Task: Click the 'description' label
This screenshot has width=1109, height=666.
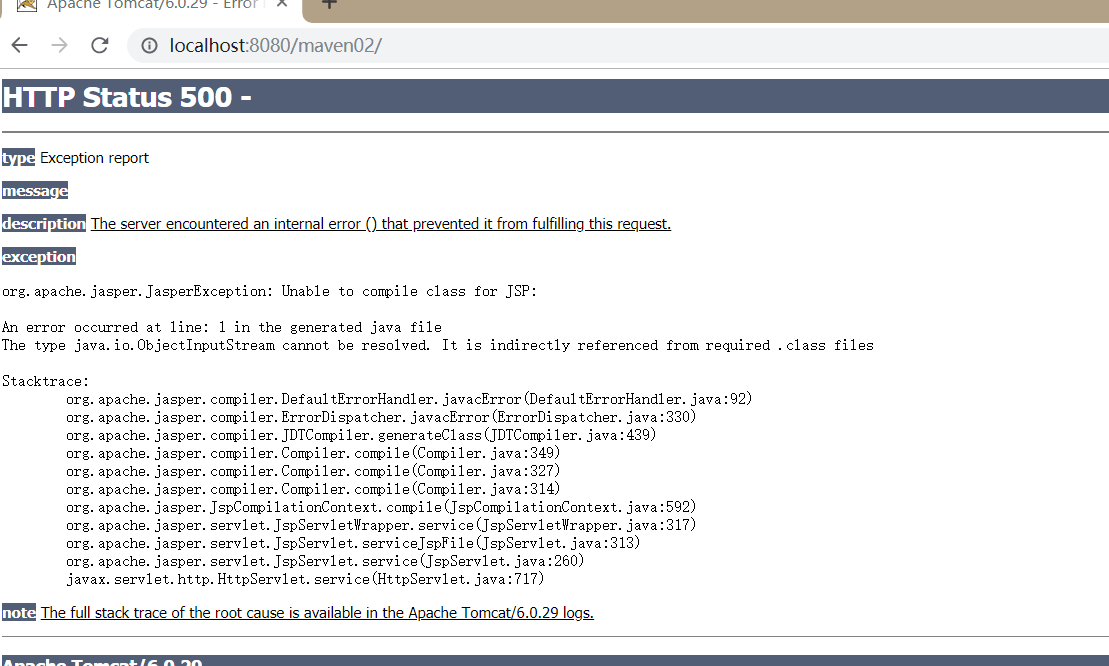Action: [x=44, y=223]
